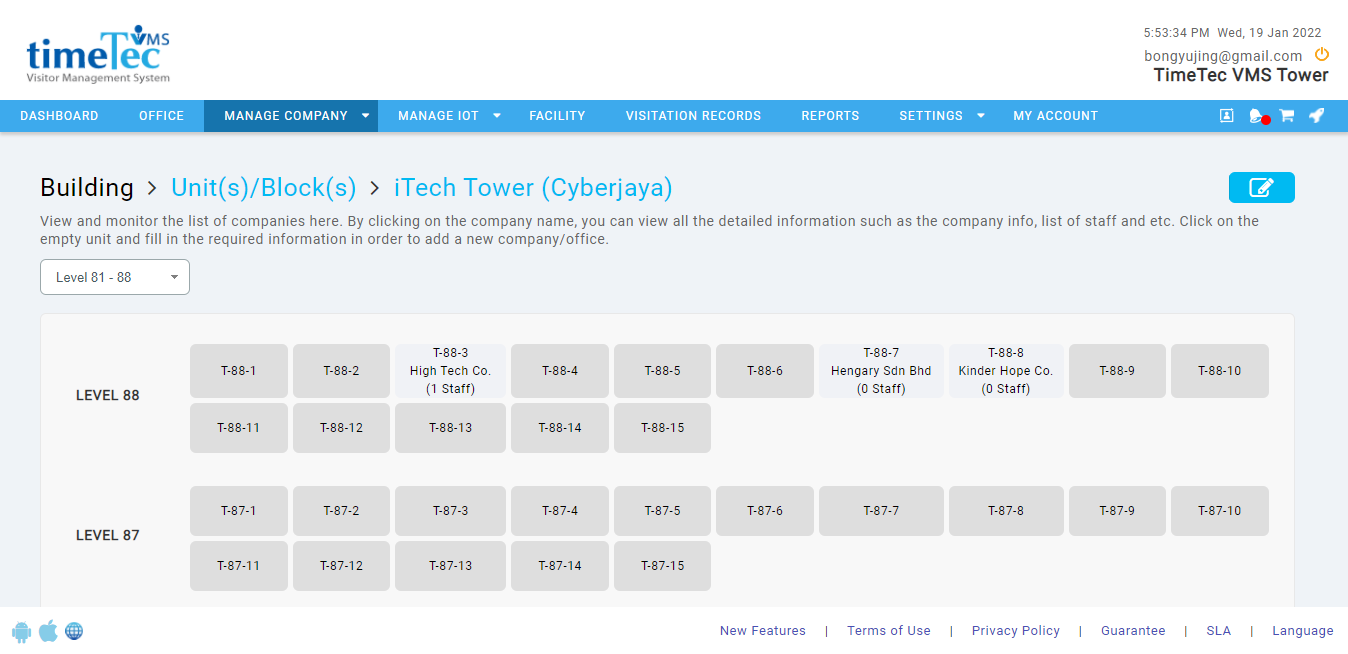The height and width of the screenshot is (654, 1348).
Task: Open the shopping cart icon
Action: [x=1287, y=116]
